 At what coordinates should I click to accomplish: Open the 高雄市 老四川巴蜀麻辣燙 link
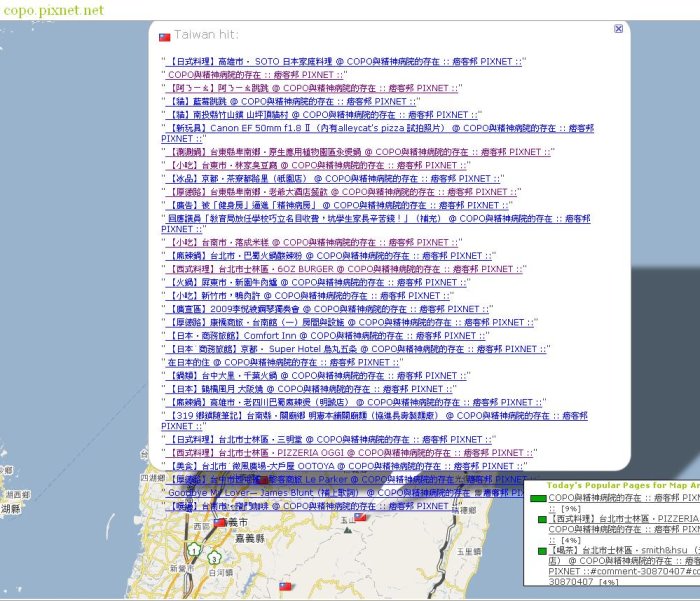pos(354,403)
